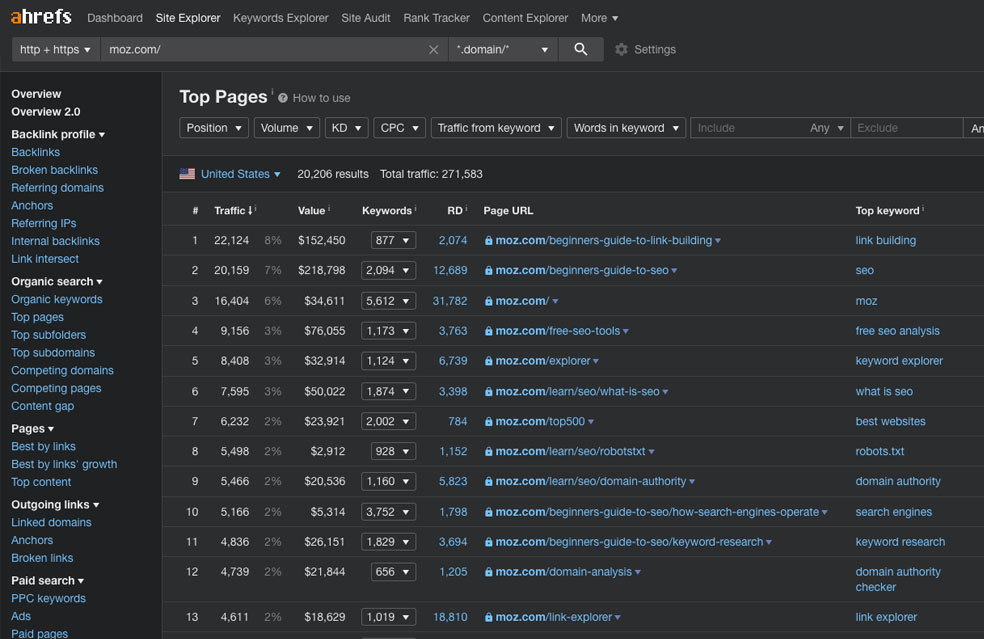Viewport: 984px width, 639px height.
Task: Open 31,782 referring domains link
Action: (x=450, y=301)
